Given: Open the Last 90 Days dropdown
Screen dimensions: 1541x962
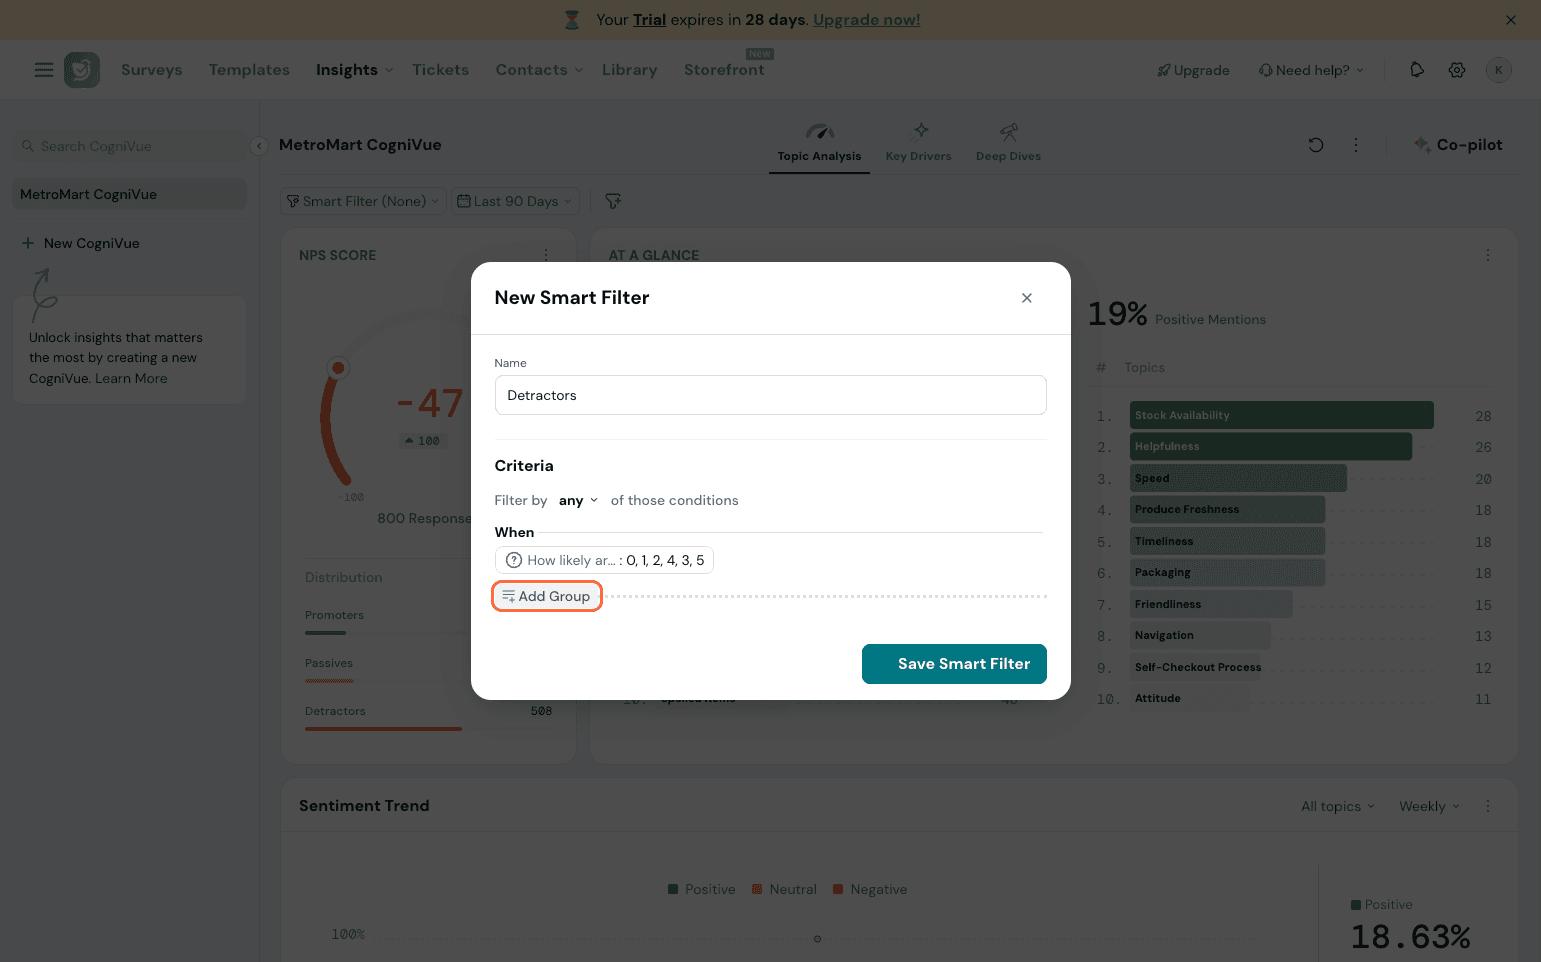Looking at the screenshot, I should (x=515, y=201).
